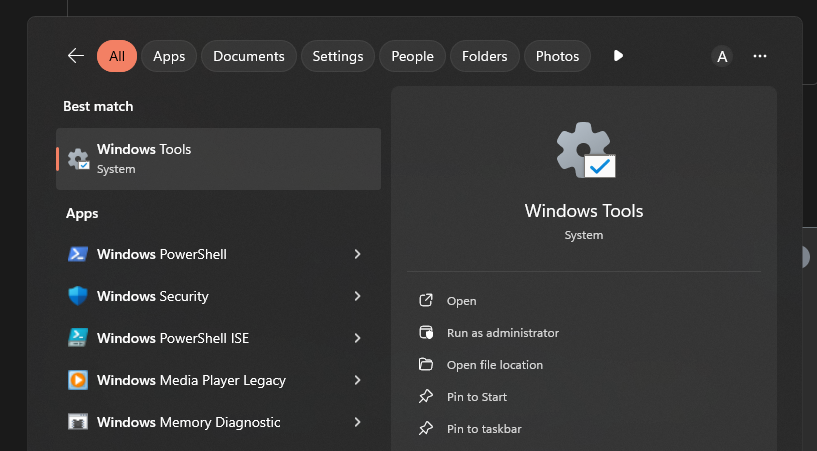Select Windows Tools best match result
The image size is (817, 451).
pos(218,159)
